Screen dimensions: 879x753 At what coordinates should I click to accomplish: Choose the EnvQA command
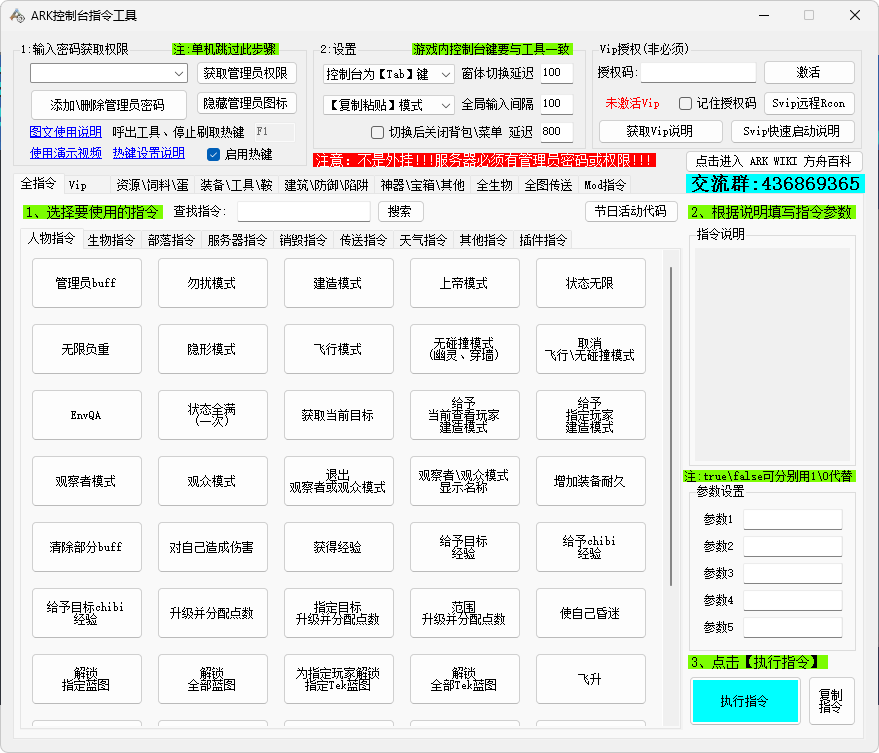click(87, 415)
